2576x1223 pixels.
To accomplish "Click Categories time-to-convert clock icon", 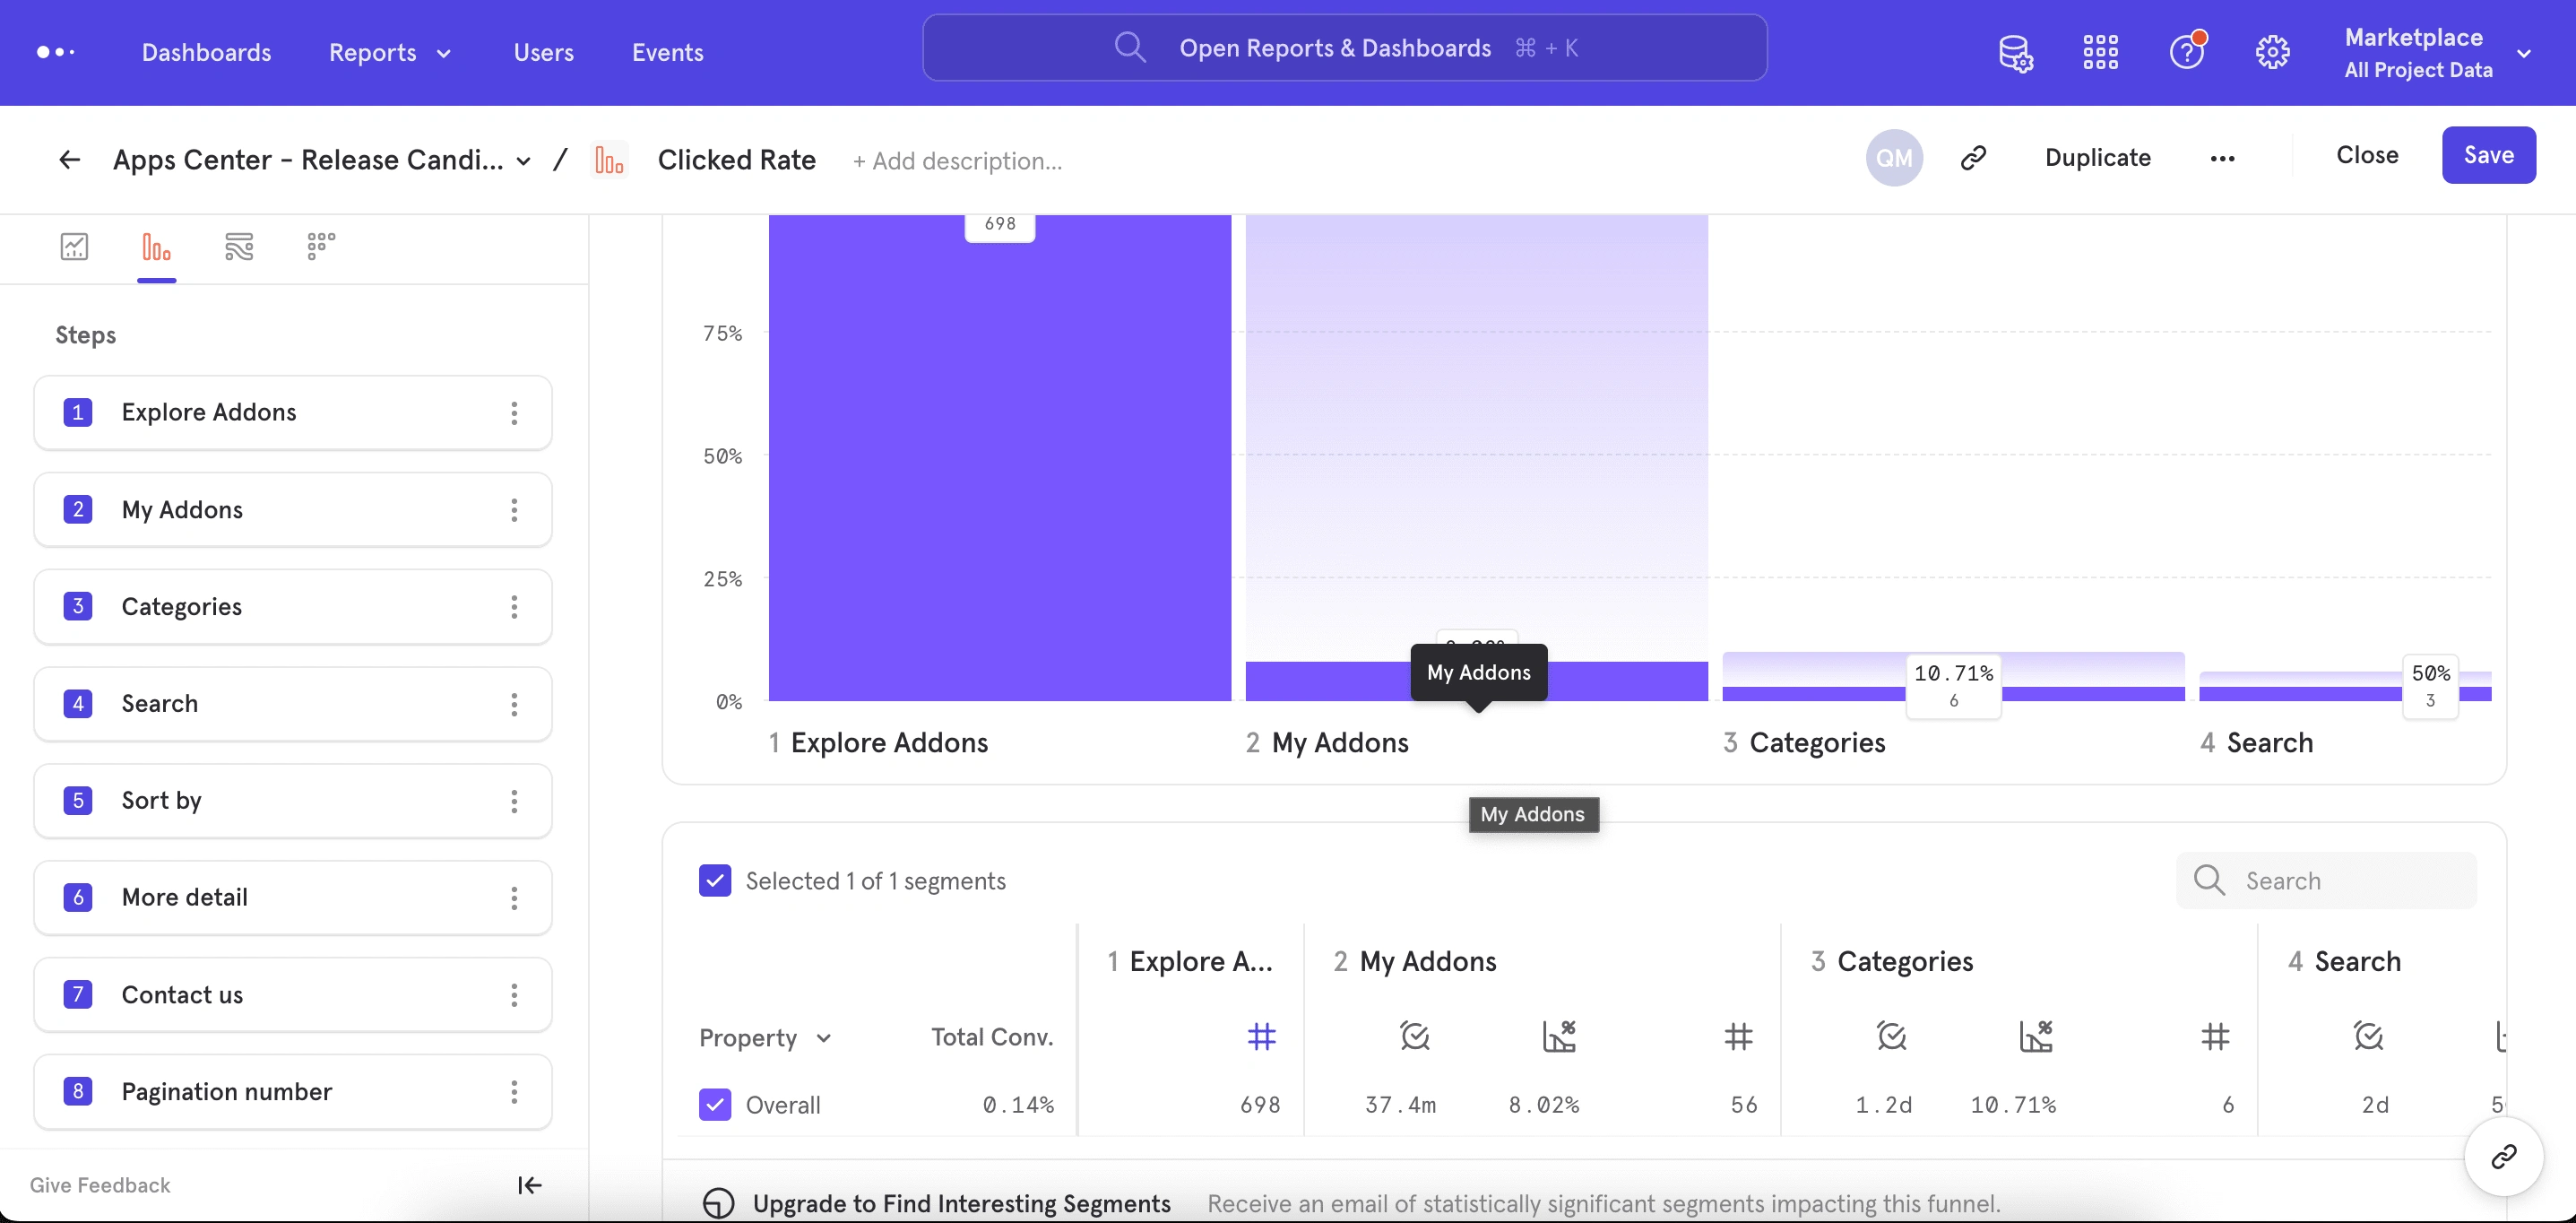I will [1891, 1036].
